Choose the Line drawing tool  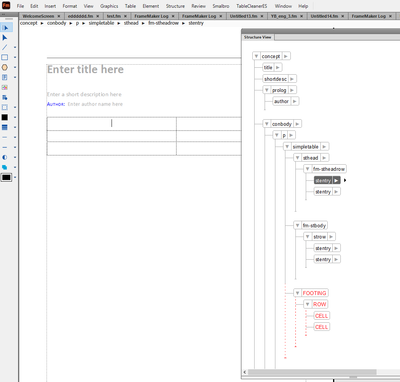point(5,47)
